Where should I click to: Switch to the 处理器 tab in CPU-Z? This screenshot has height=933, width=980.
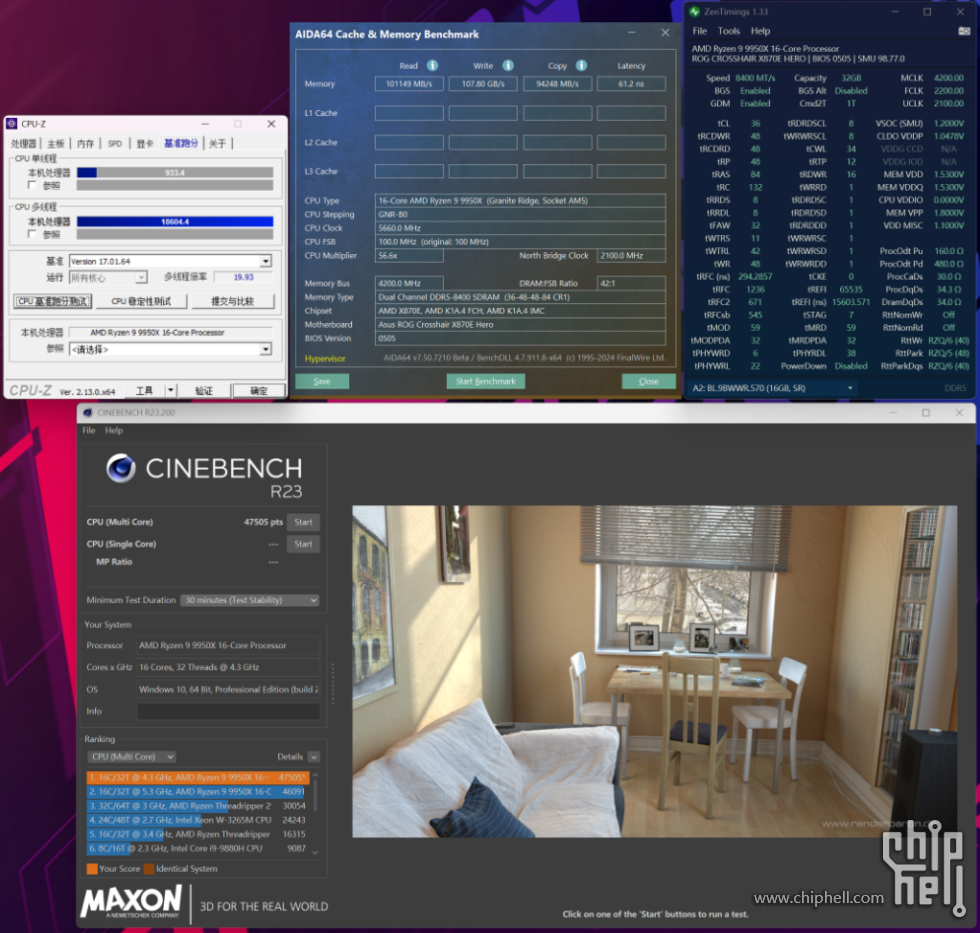(24, 144)
